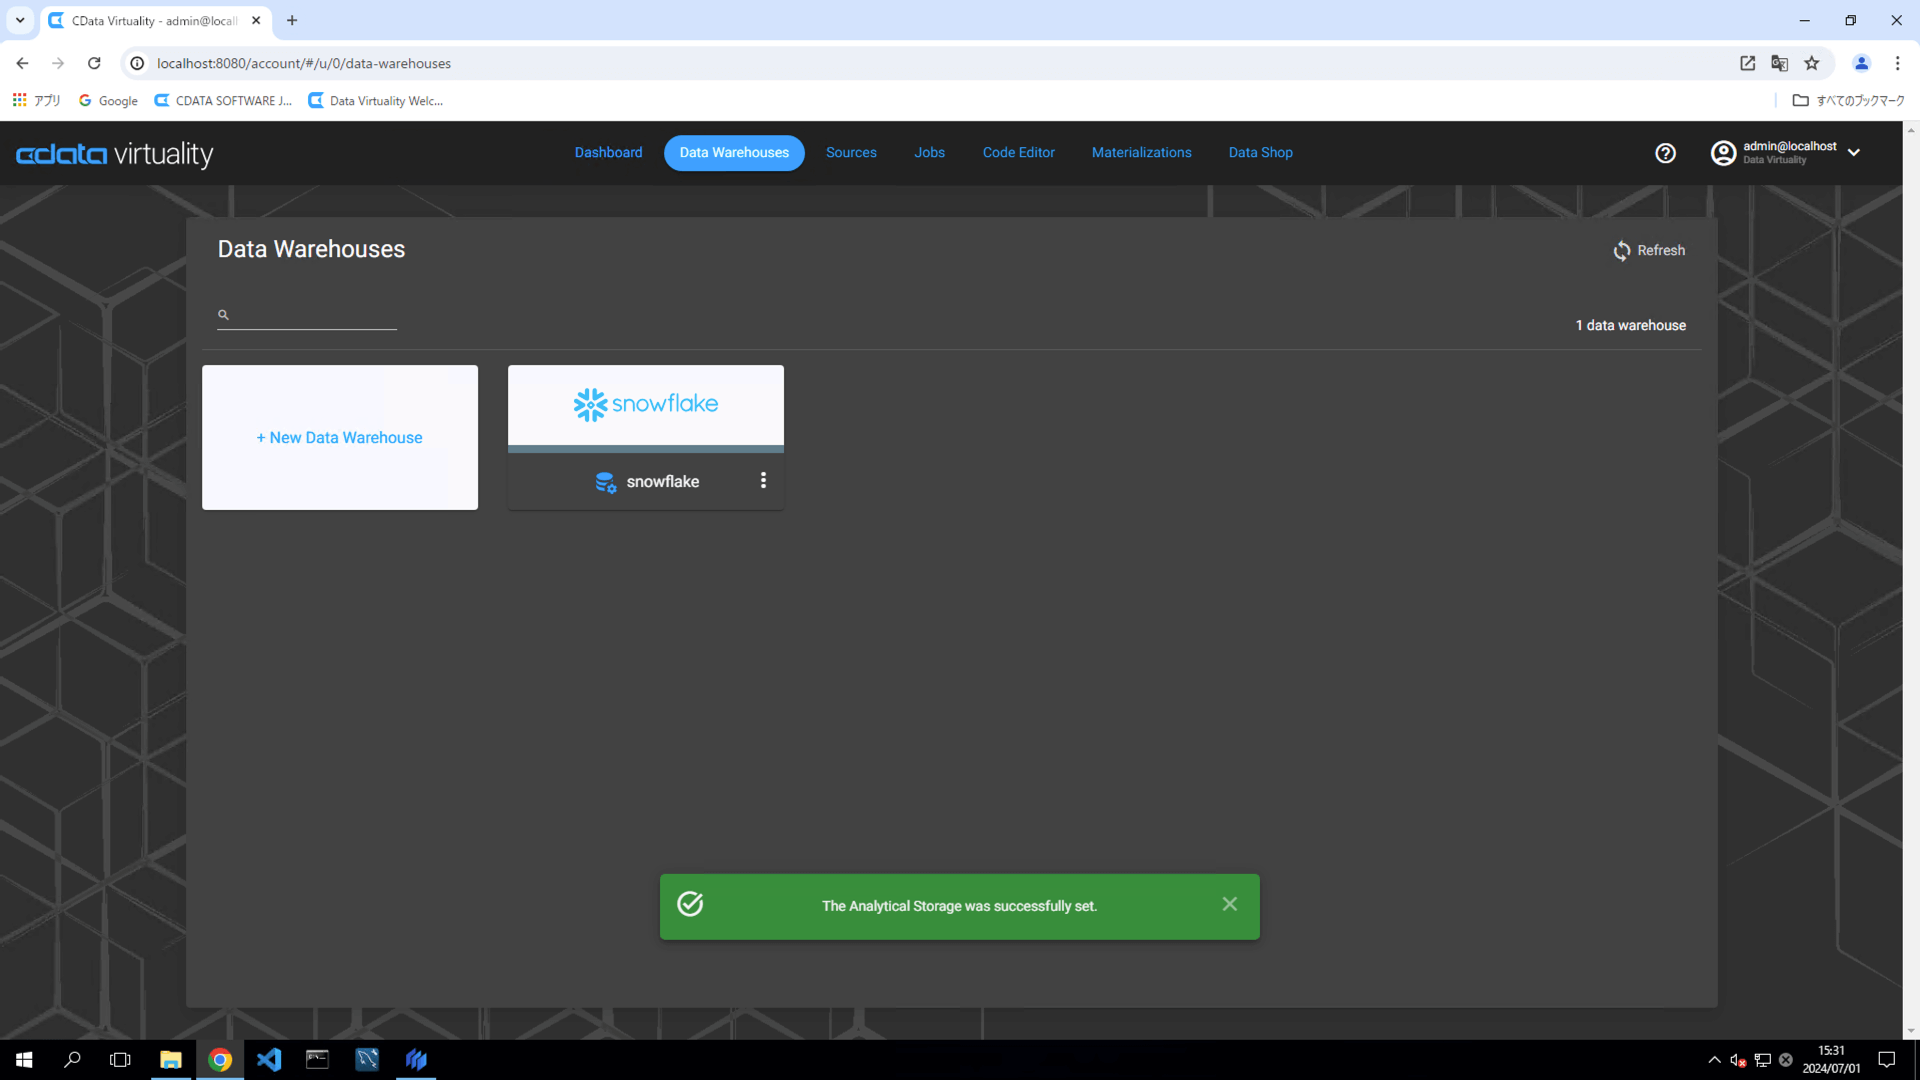Click the CData Virtuality logo
The height and width of the screenshot is (1080, 1920).
(x=114, y=154)
